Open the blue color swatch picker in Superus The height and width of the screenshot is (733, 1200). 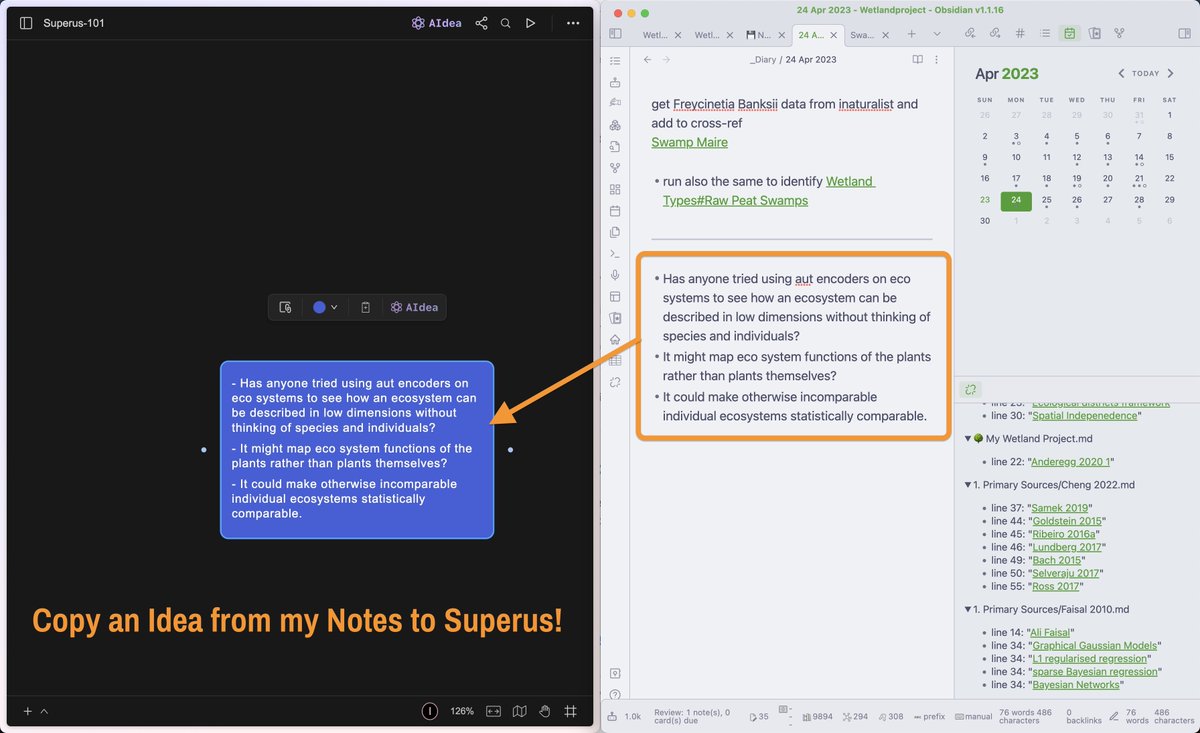pyautogui.click(x=318, y=308)
